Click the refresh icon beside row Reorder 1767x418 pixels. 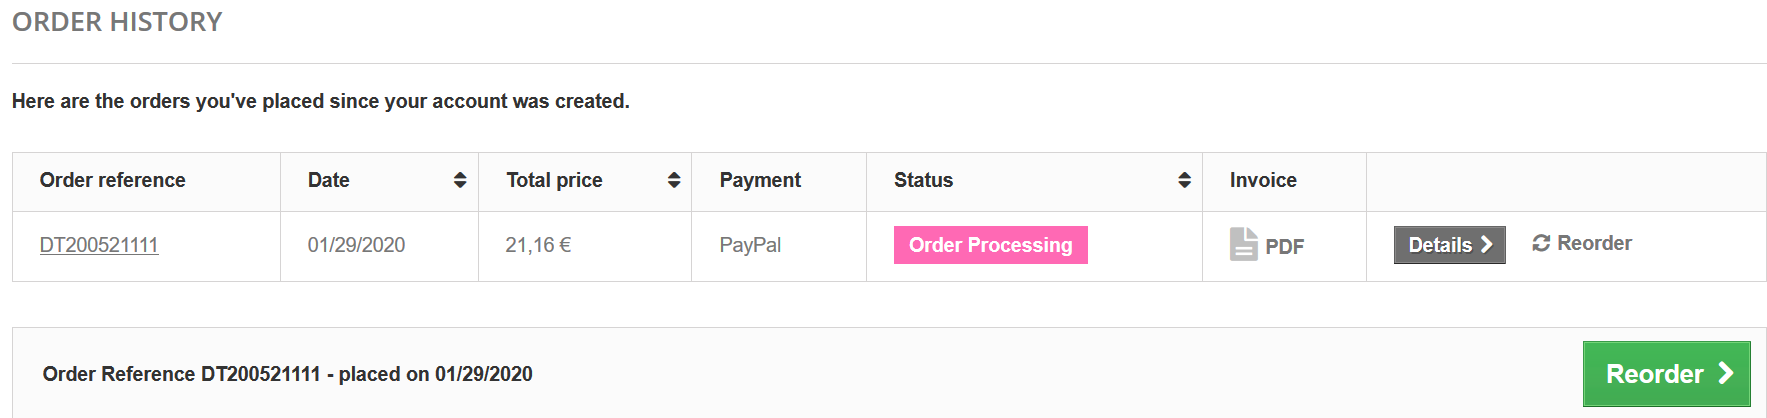1541,243
